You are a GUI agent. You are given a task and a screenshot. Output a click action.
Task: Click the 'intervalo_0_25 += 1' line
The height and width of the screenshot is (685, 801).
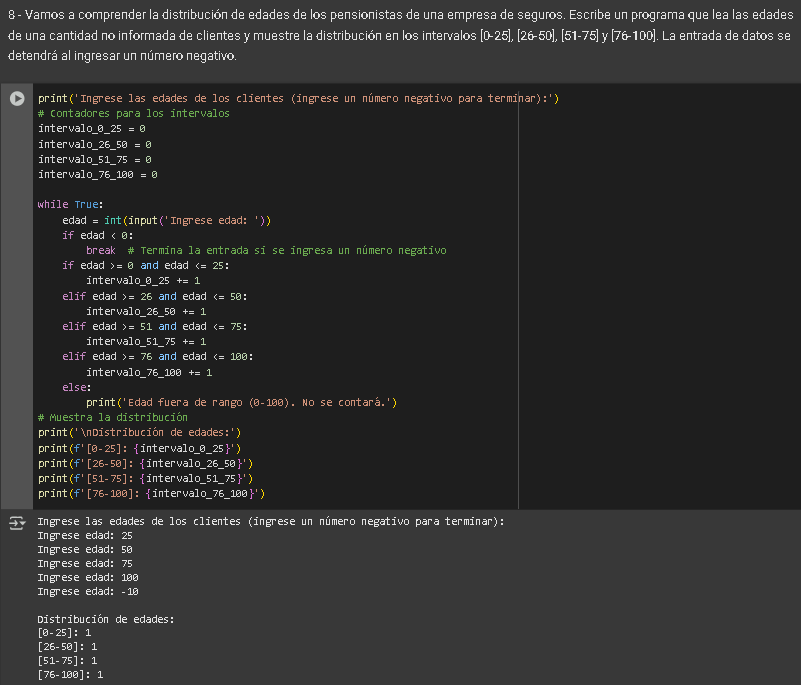tap(143, 280)
